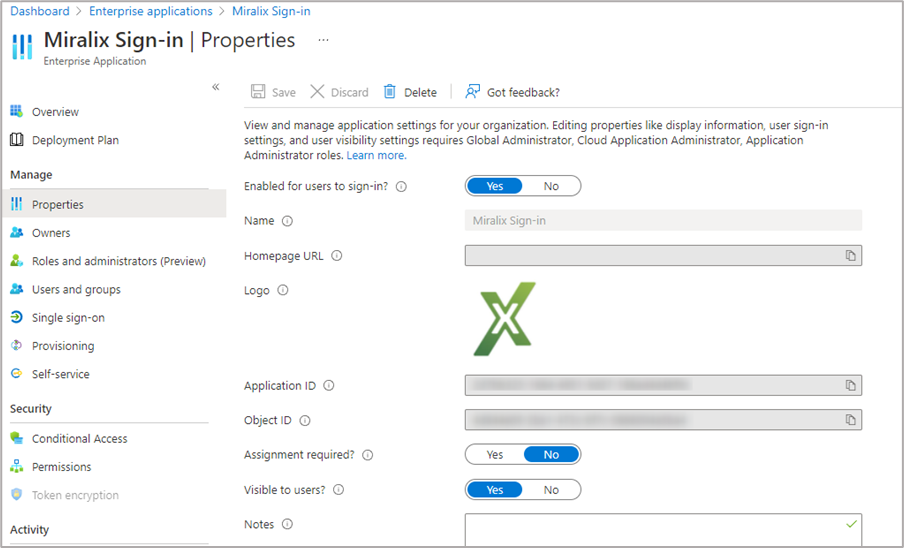Click the info icon next to Assignment required
Viewport: 904px width, 548px height.
(x=367, y=455)
